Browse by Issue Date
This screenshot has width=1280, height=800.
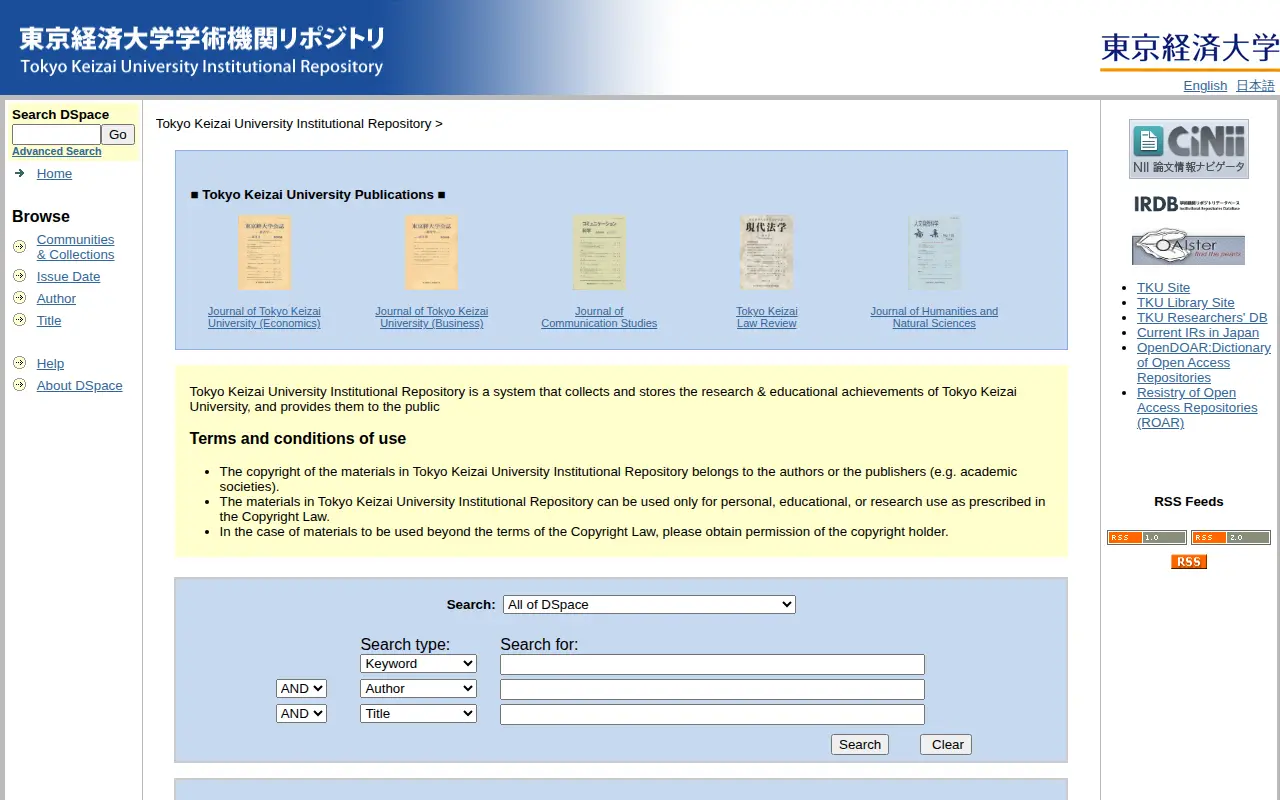68,276
